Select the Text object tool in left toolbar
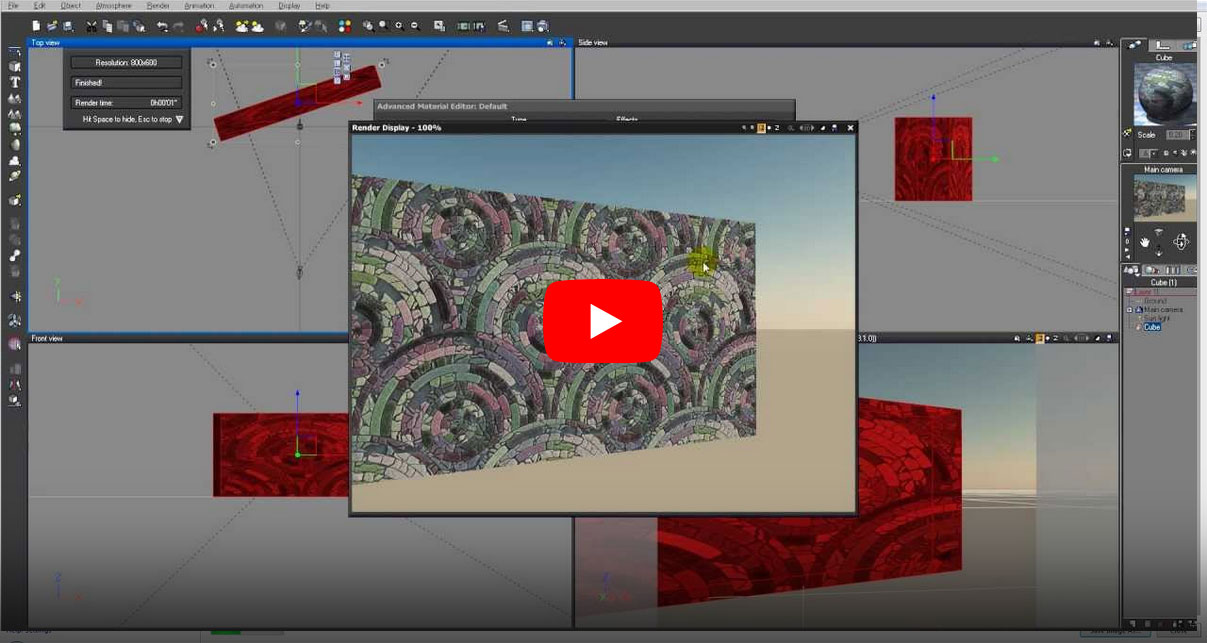The width and height of the screenshot is (1207, 643). pyautogui.click(x=15, y=82)
